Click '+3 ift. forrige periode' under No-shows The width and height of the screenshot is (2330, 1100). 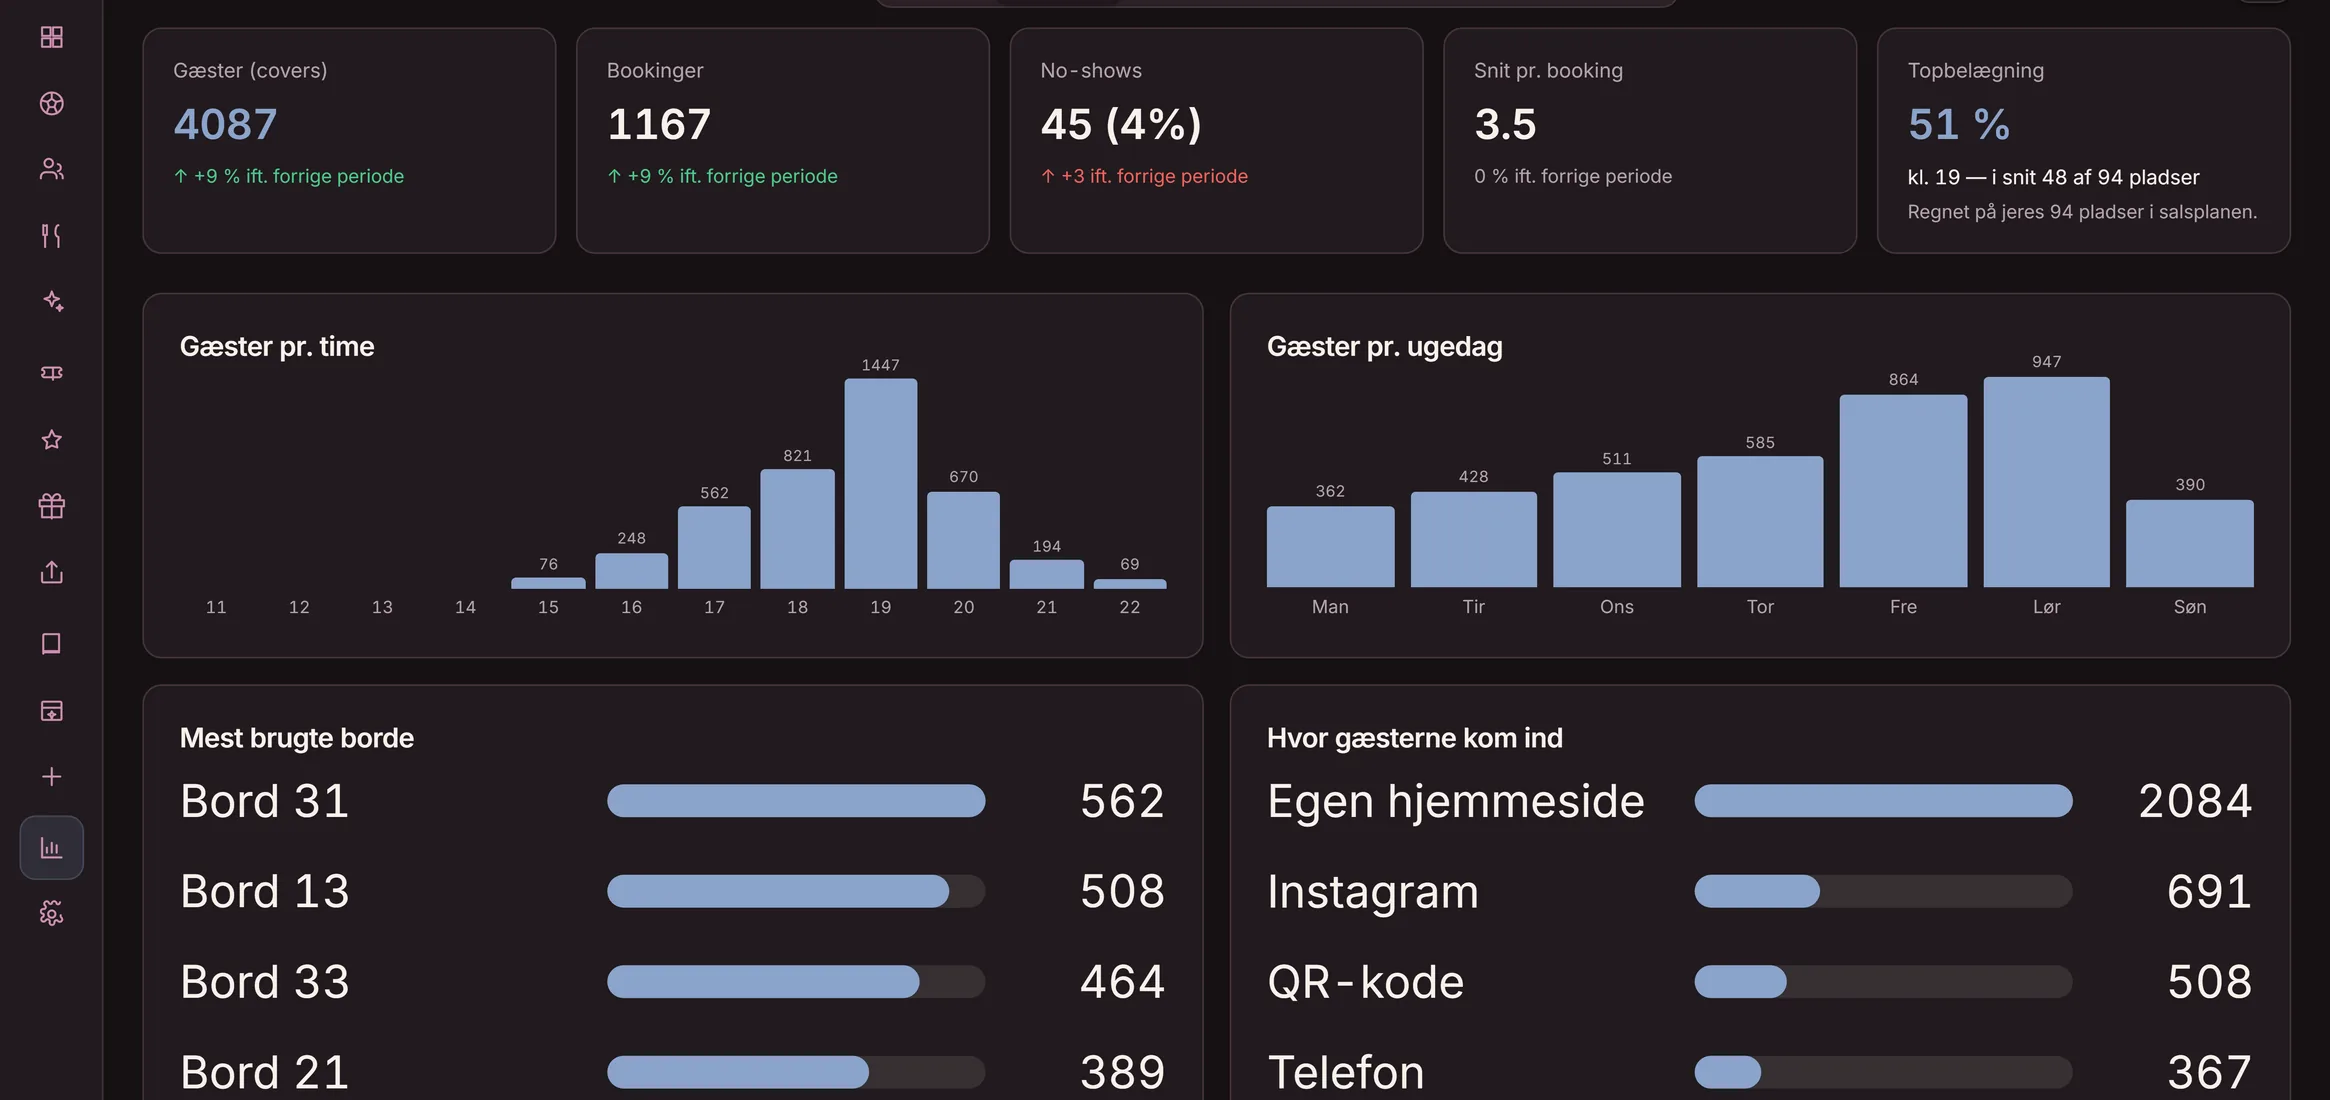[1144, 176]
